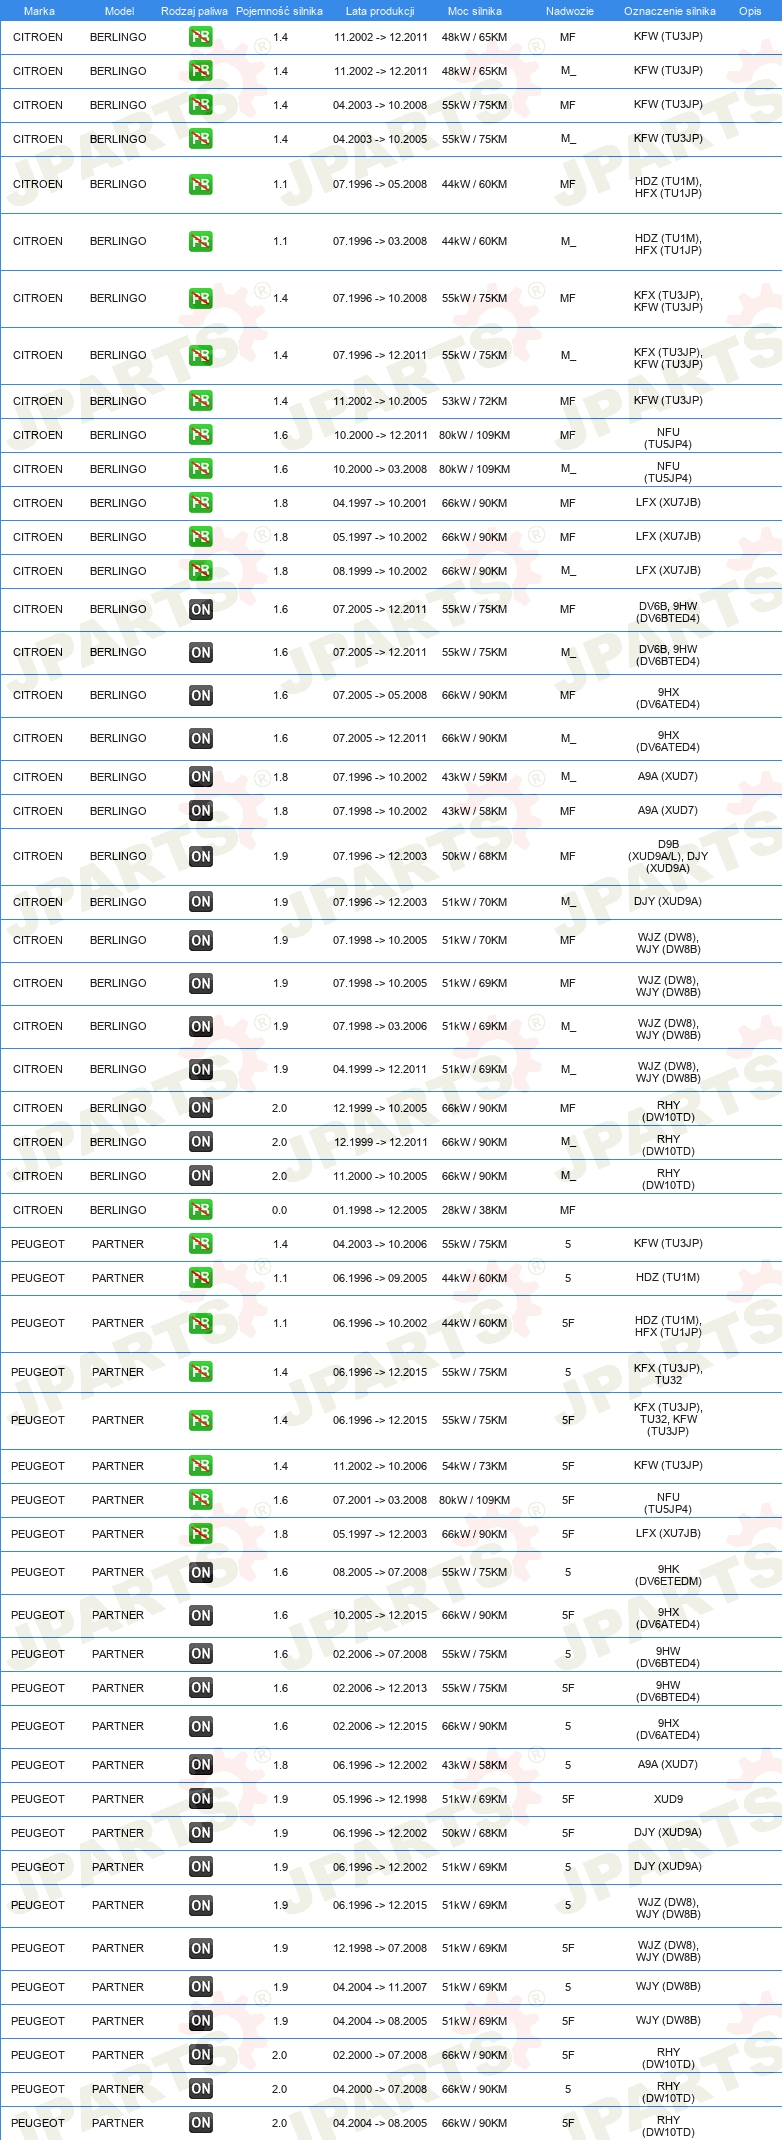Viewport: 782px width, 2140px height.
Task: Click engine code XUD9 in Partner row
Action: pyautogui.click(x=668, y=1799)
